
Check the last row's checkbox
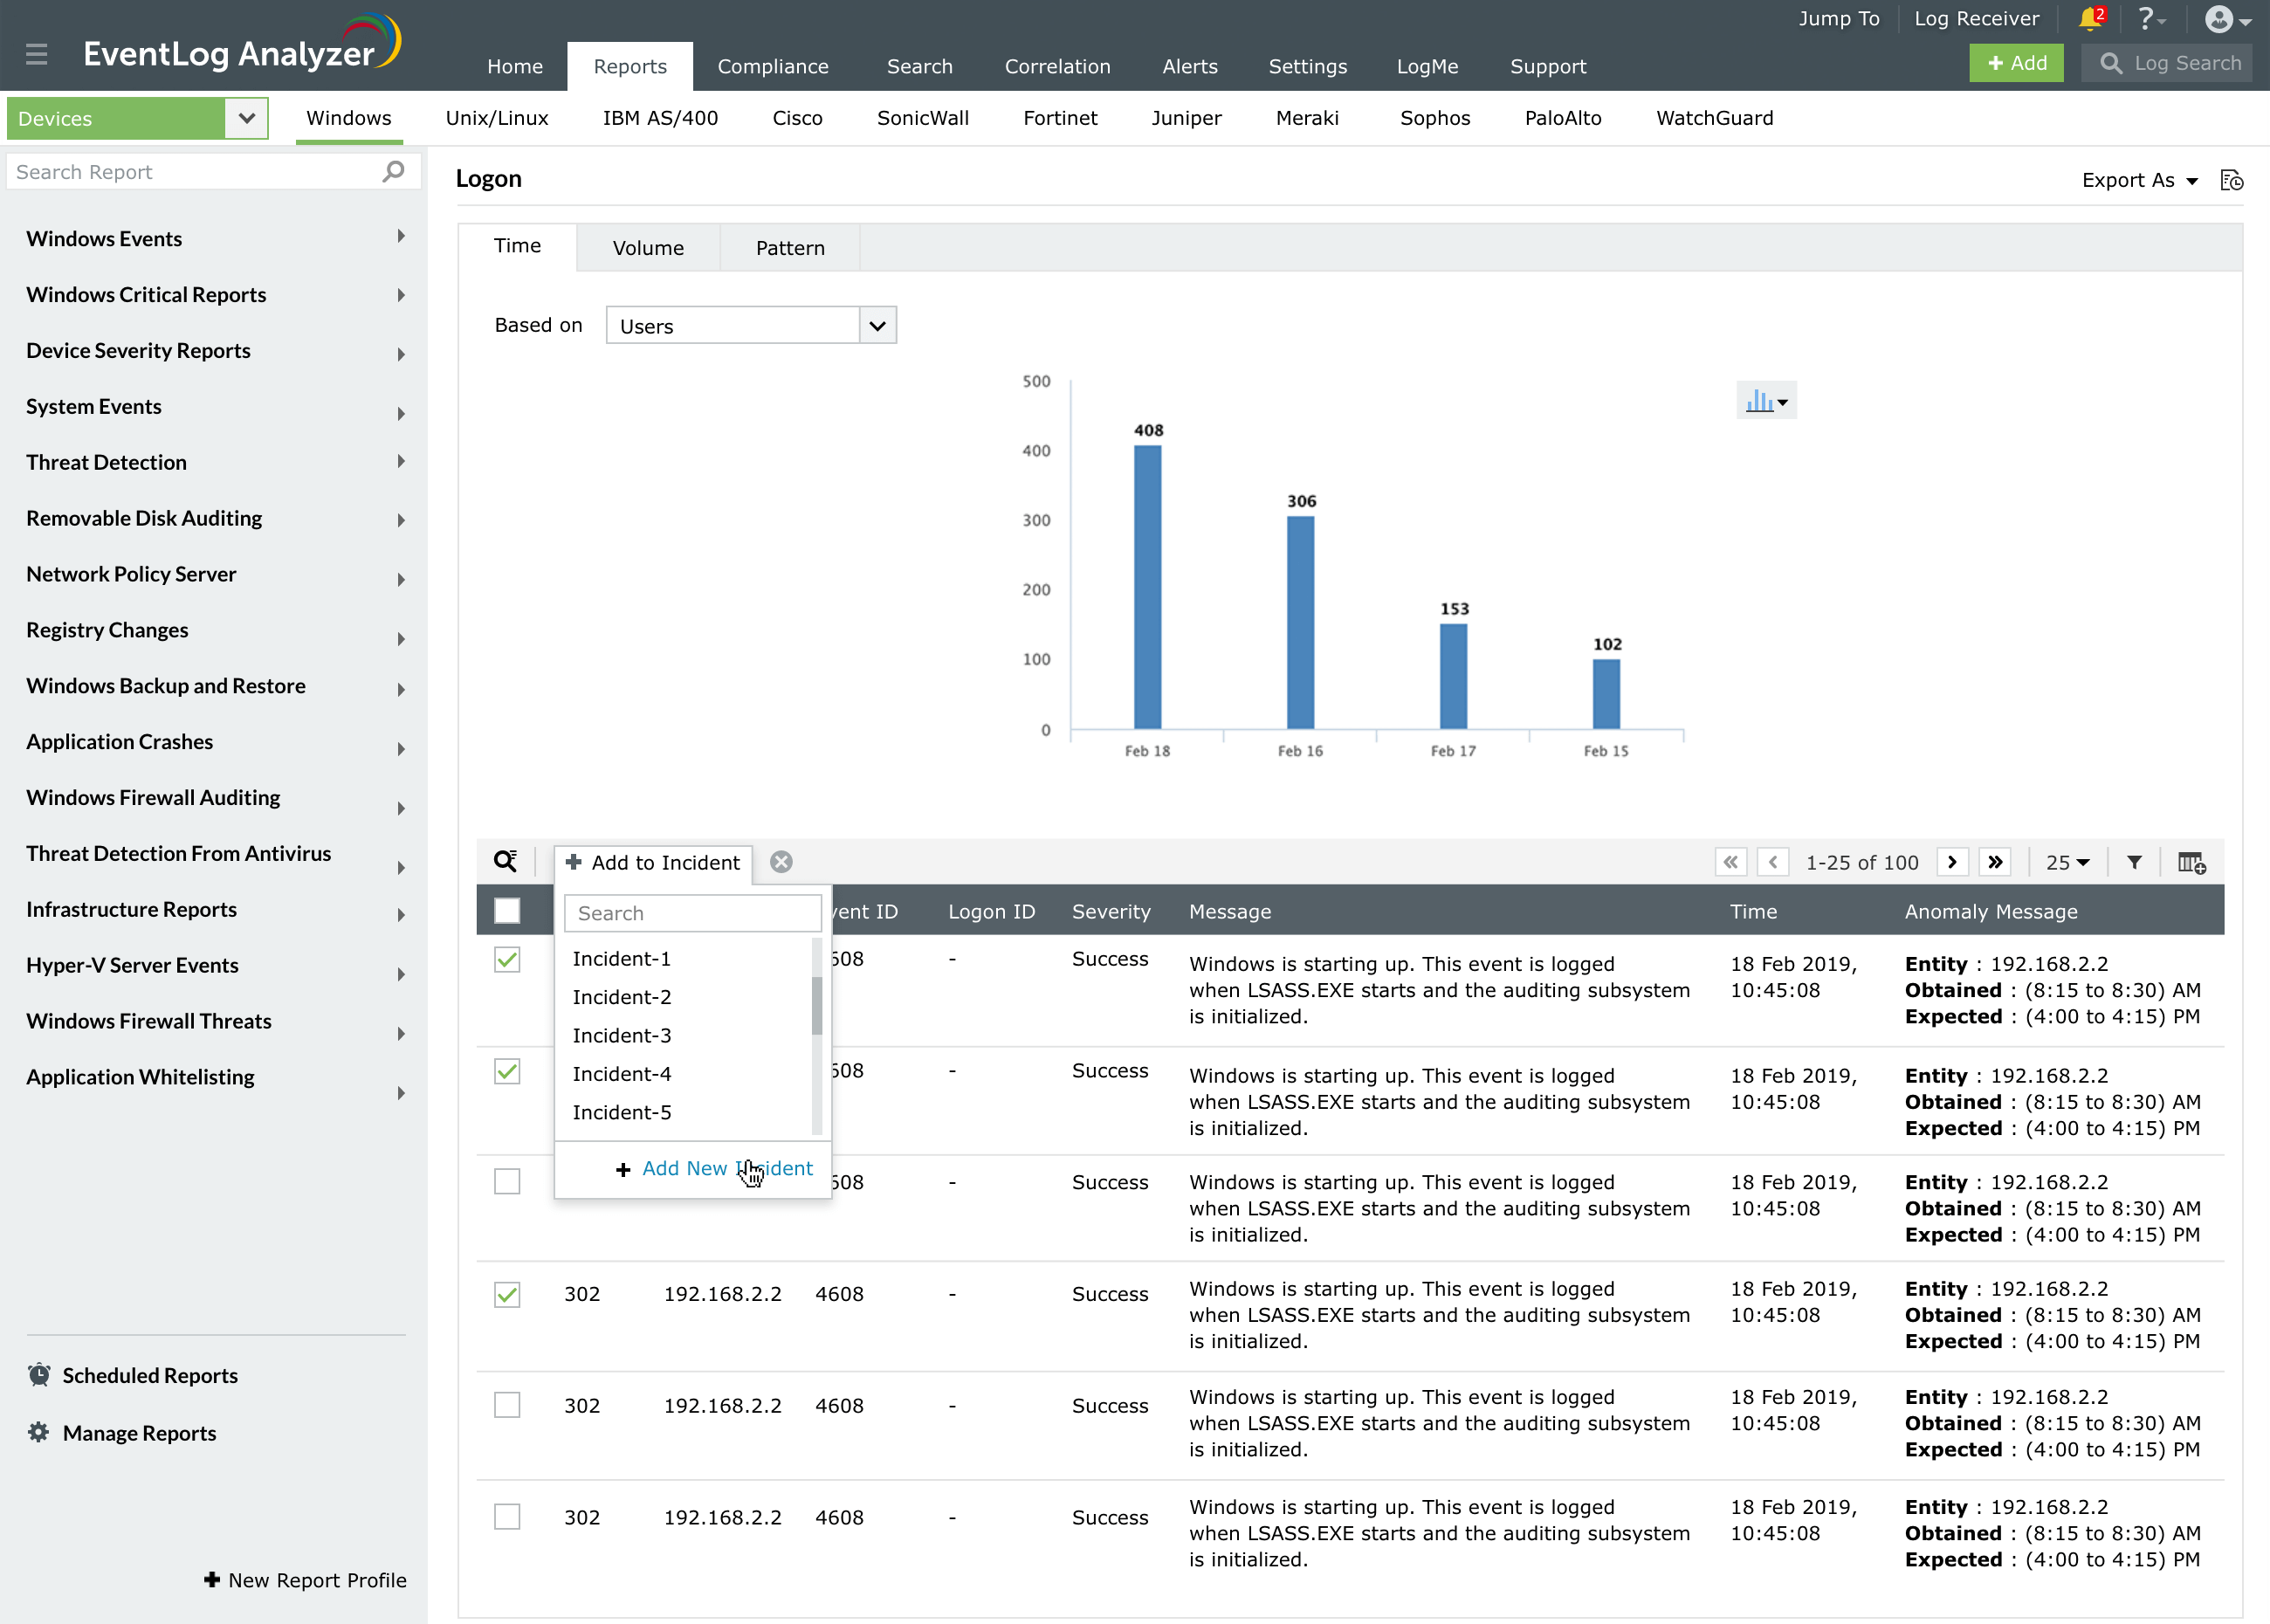click(507, 1516)
